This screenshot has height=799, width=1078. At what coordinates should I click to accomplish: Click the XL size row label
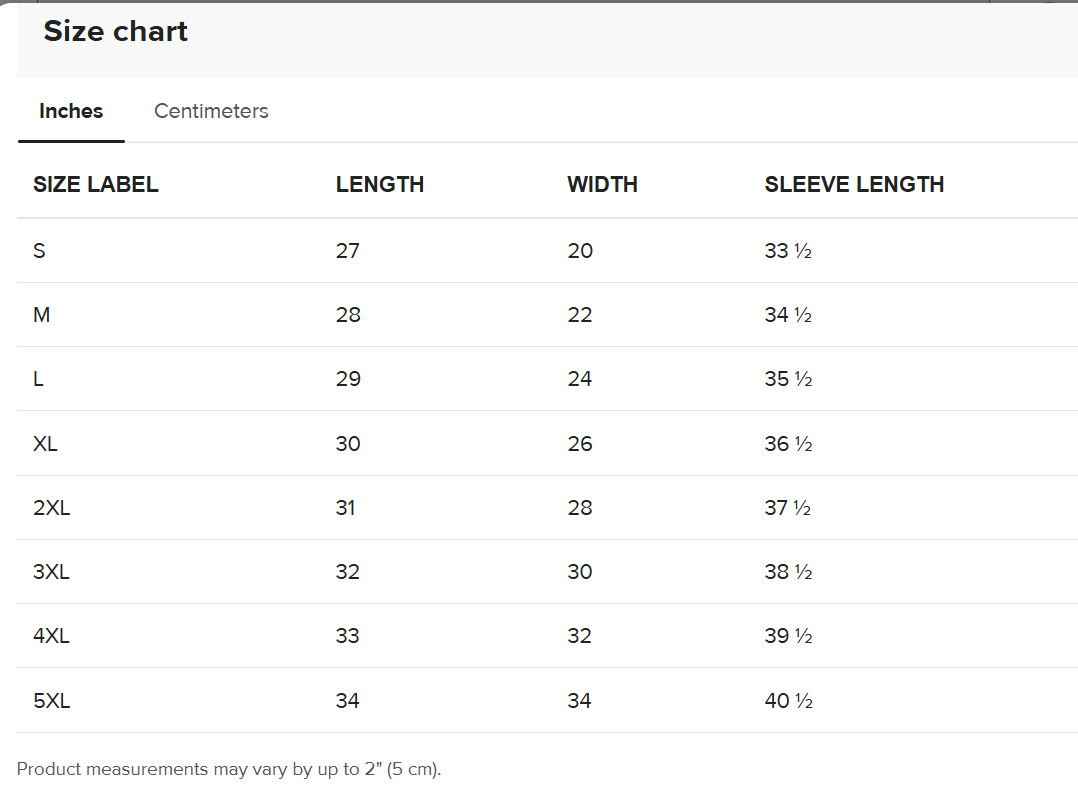pos(45,444)
